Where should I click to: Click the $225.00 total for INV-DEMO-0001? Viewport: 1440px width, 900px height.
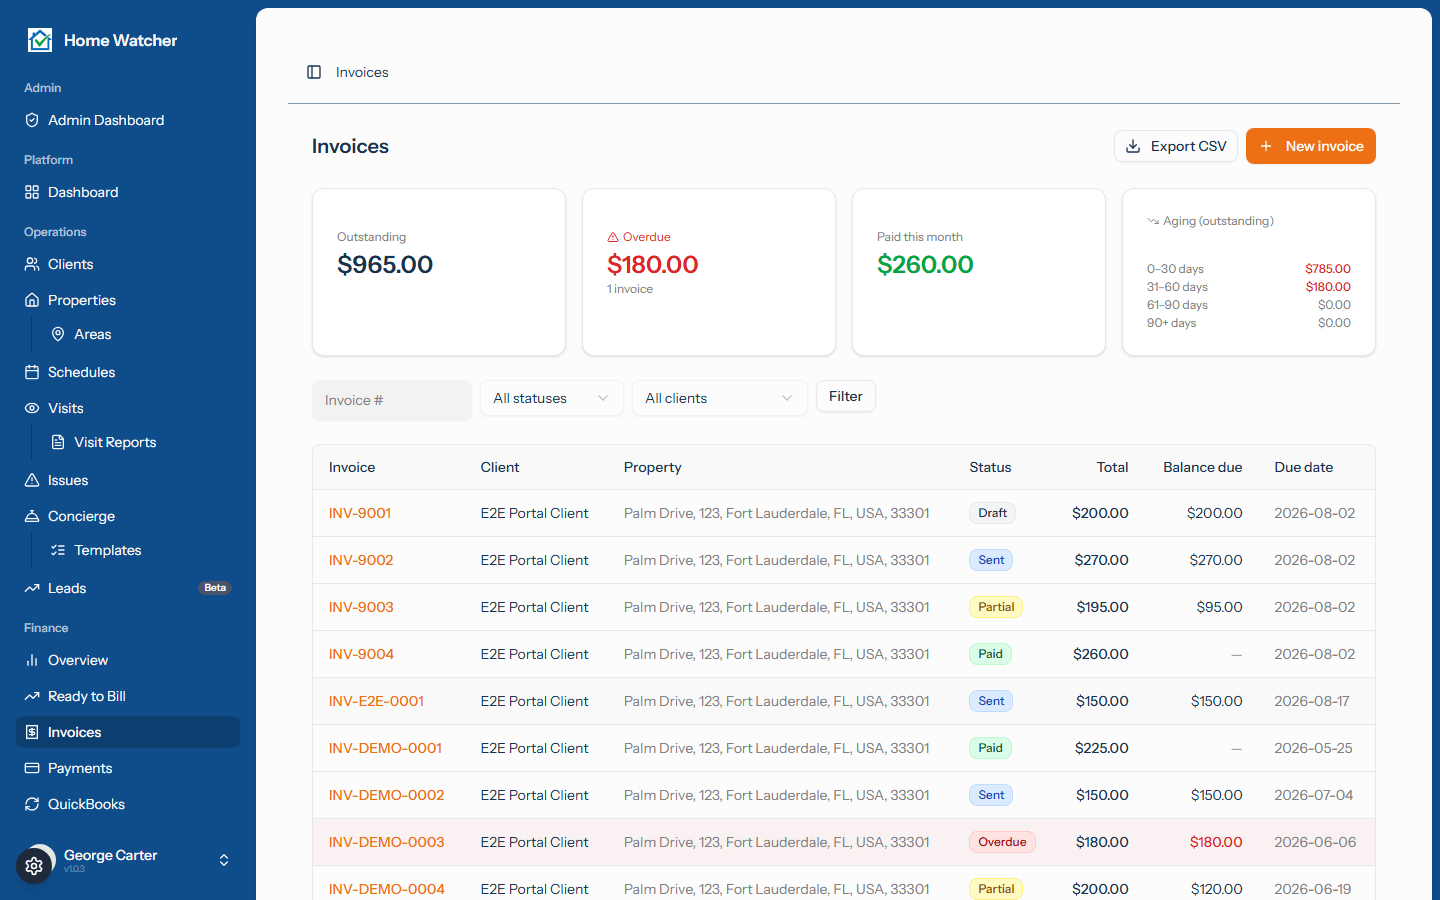pos(1102,748)
